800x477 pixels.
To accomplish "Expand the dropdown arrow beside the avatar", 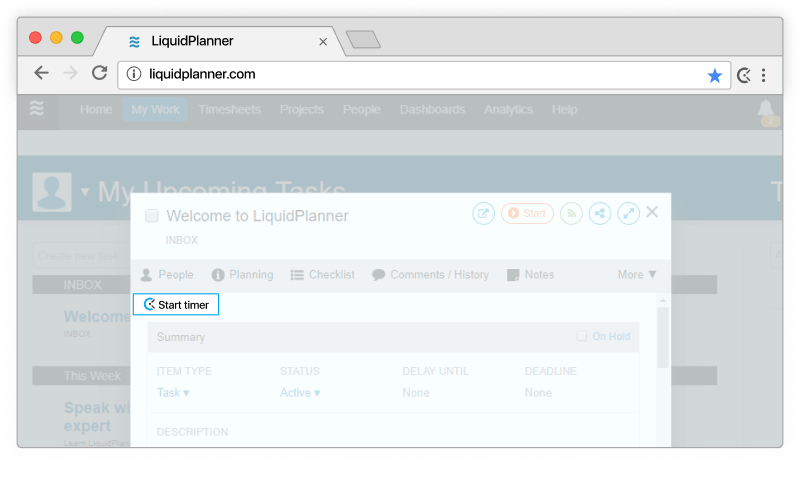I will 85,192.
